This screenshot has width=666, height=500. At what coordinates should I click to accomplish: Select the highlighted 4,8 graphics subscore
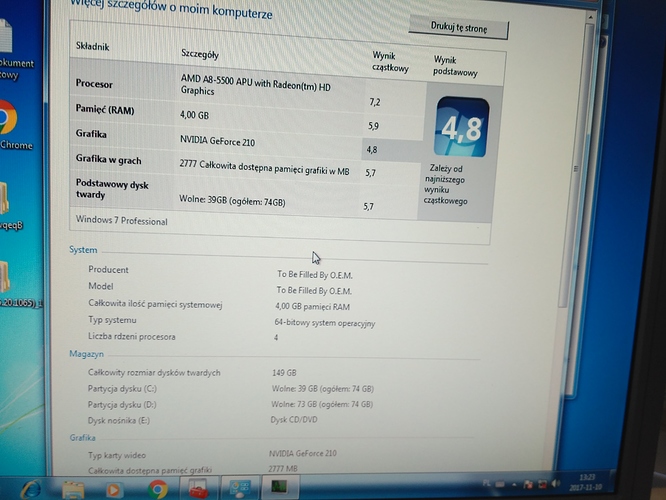click(372, 150)
